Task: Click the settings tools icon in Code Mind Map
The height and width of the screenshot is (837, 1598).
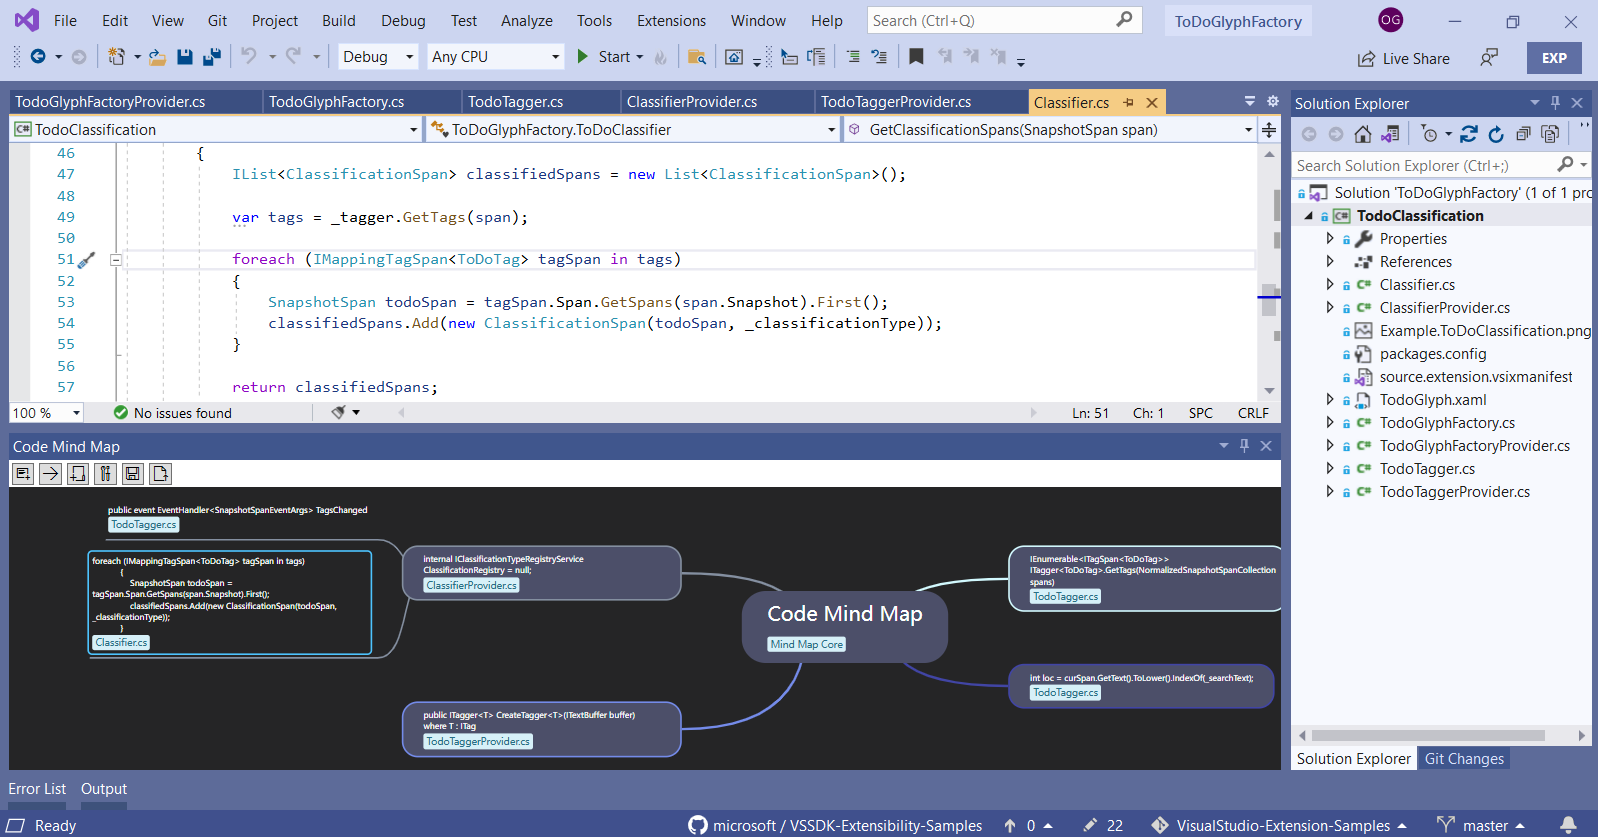Action: 105,474
